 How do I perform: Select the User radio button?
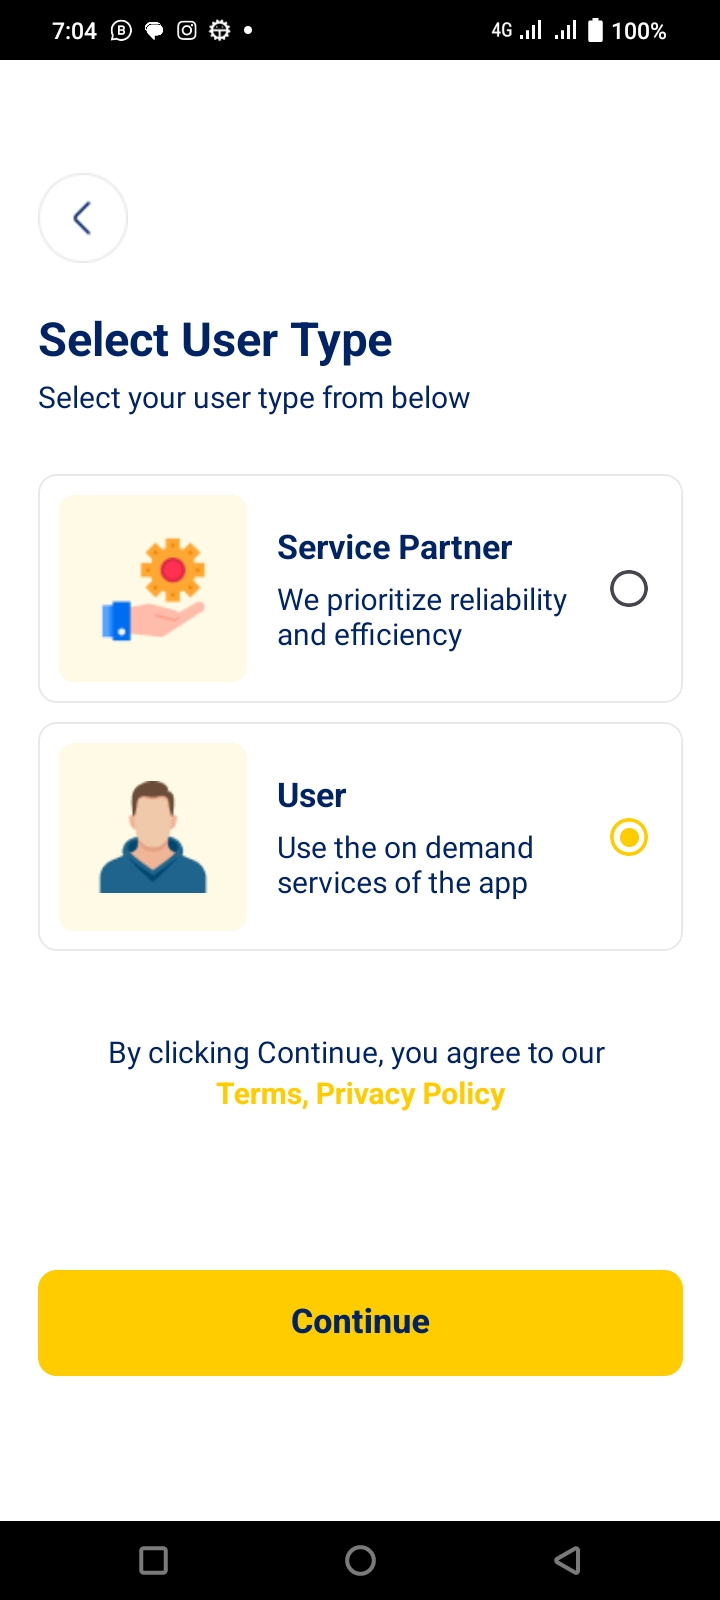tap(629, 837)
